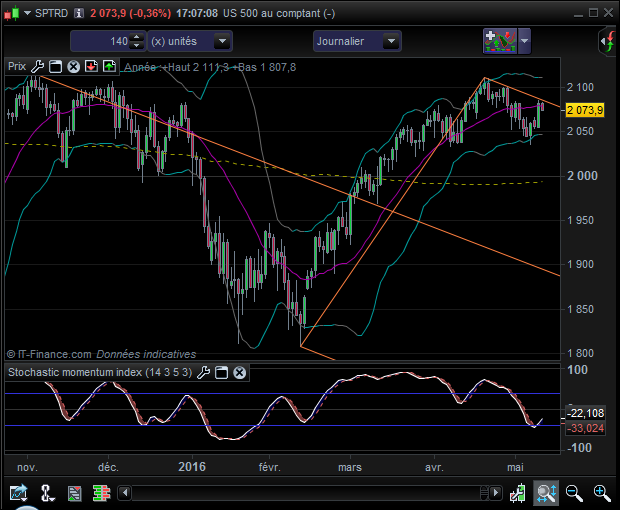Click the scrollbar handle grip
This screenshot has height=510, width=620.
click(484, 493)
